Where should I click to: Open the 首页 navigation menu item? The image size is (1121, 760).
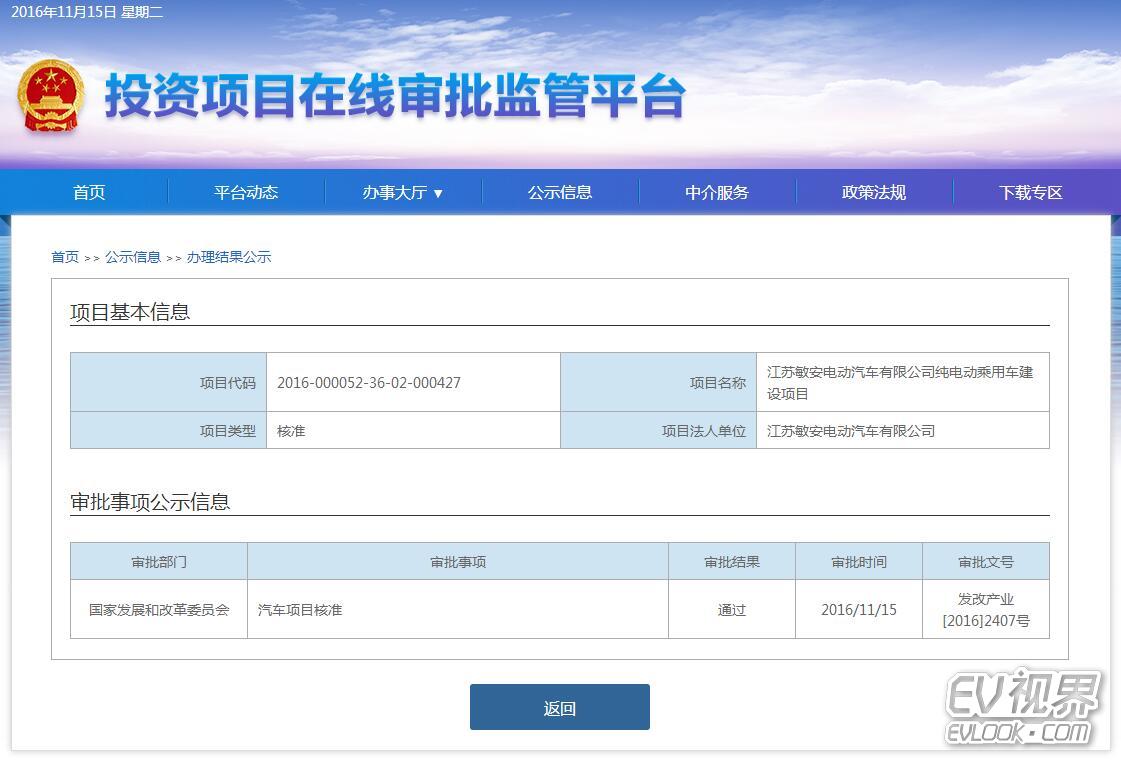[88, 192]
